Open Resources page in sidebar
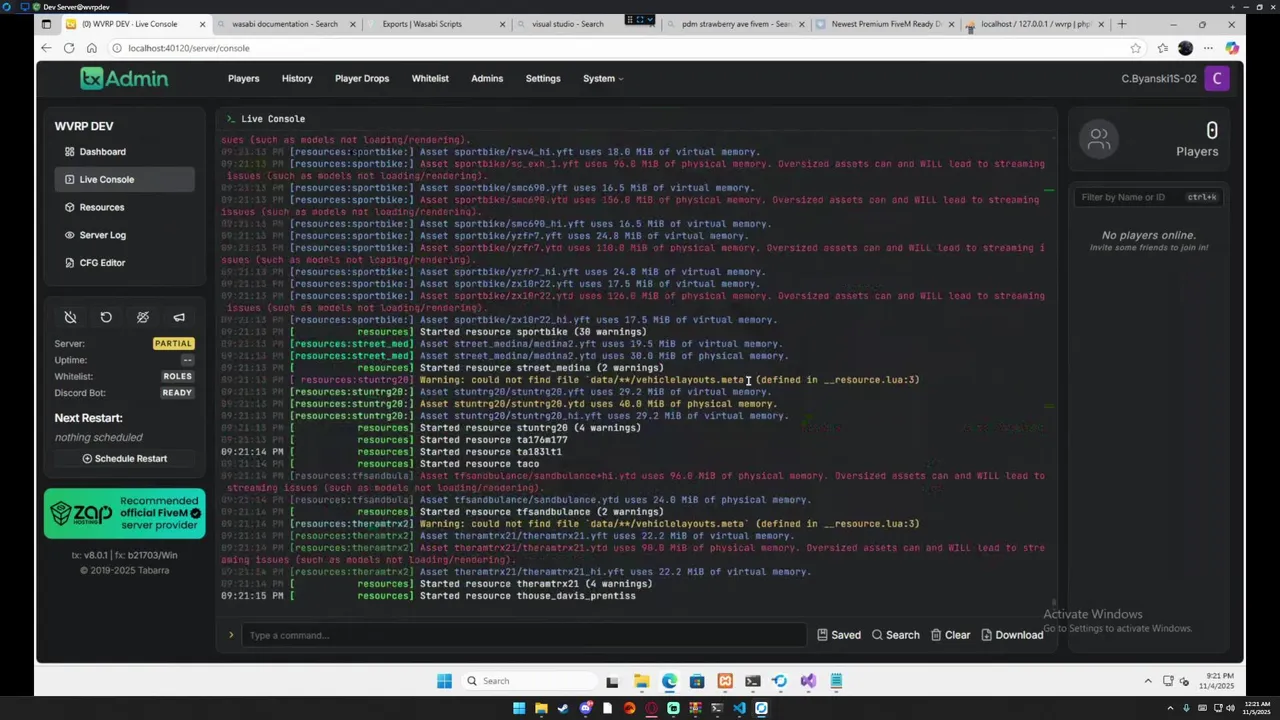Viewport: 1280px width, 720px height. click(124, 207)
